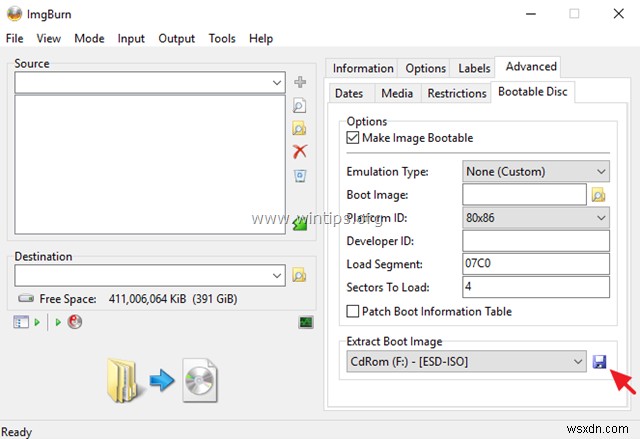Screen dimensions: 640x439
Task: Switch to the Restrictions sub-tab
Action: point(457,93)
